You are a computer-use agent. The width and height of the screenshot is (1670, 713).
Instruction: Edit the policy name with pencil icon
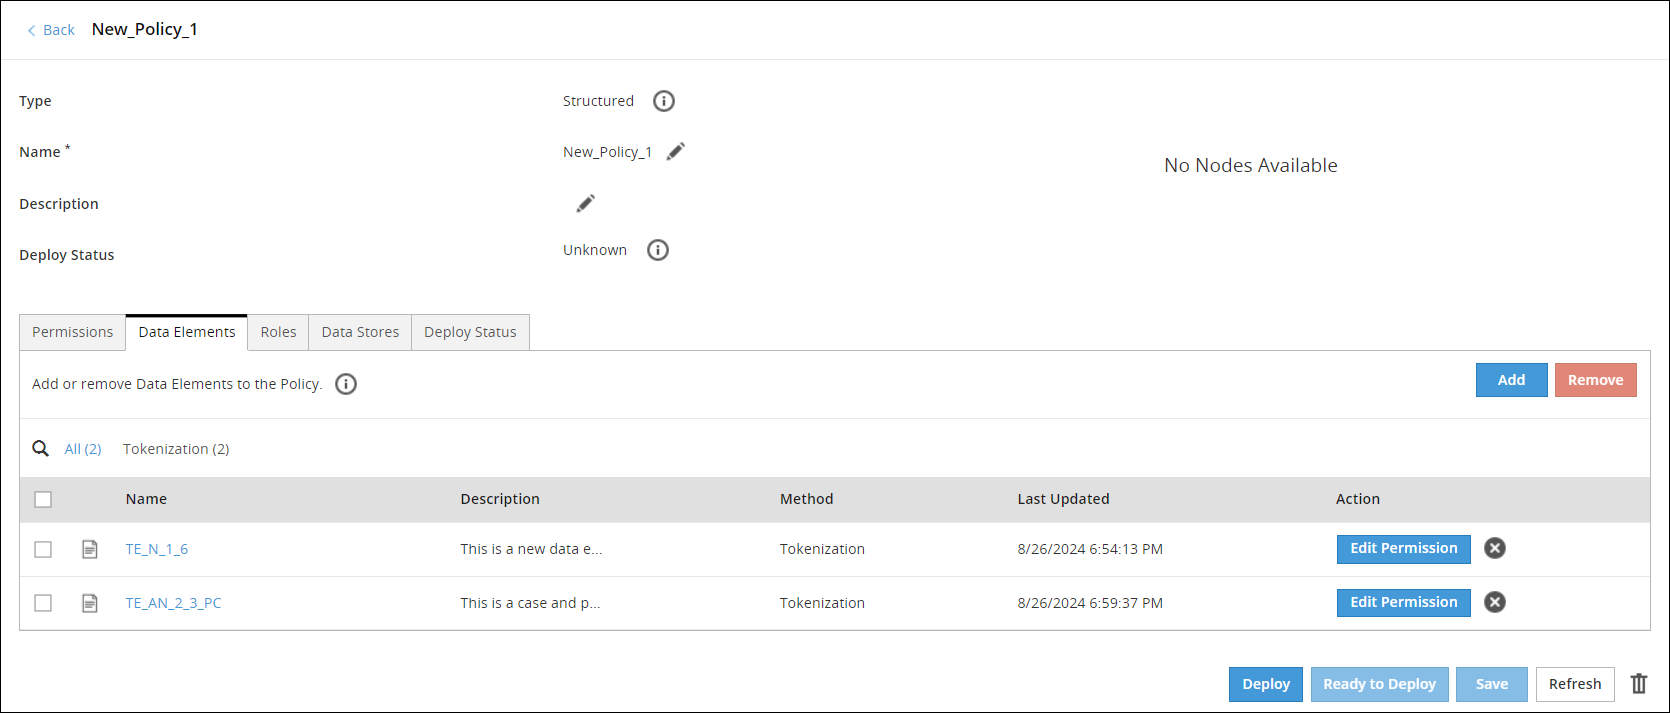pos(676,151)
